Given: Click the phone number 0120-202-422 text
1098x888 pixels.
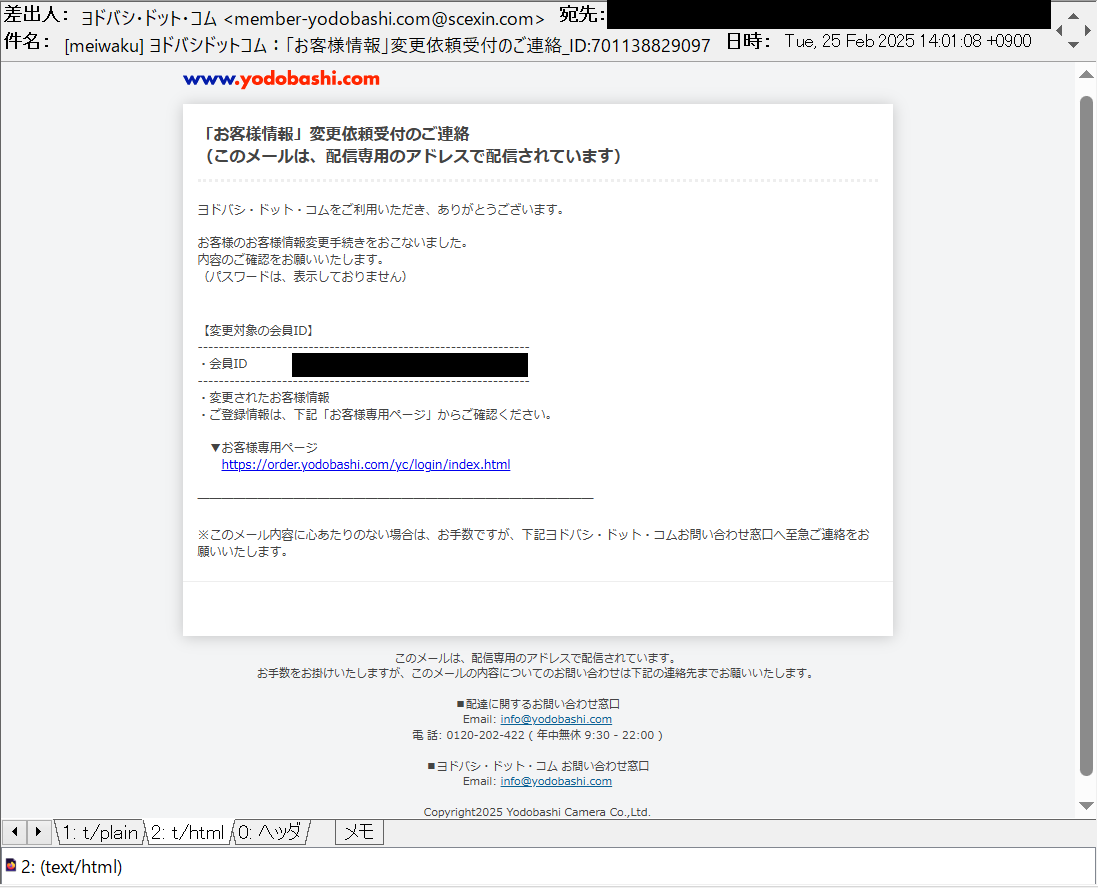Looking at the screenshot, I should tap(485, 735).
